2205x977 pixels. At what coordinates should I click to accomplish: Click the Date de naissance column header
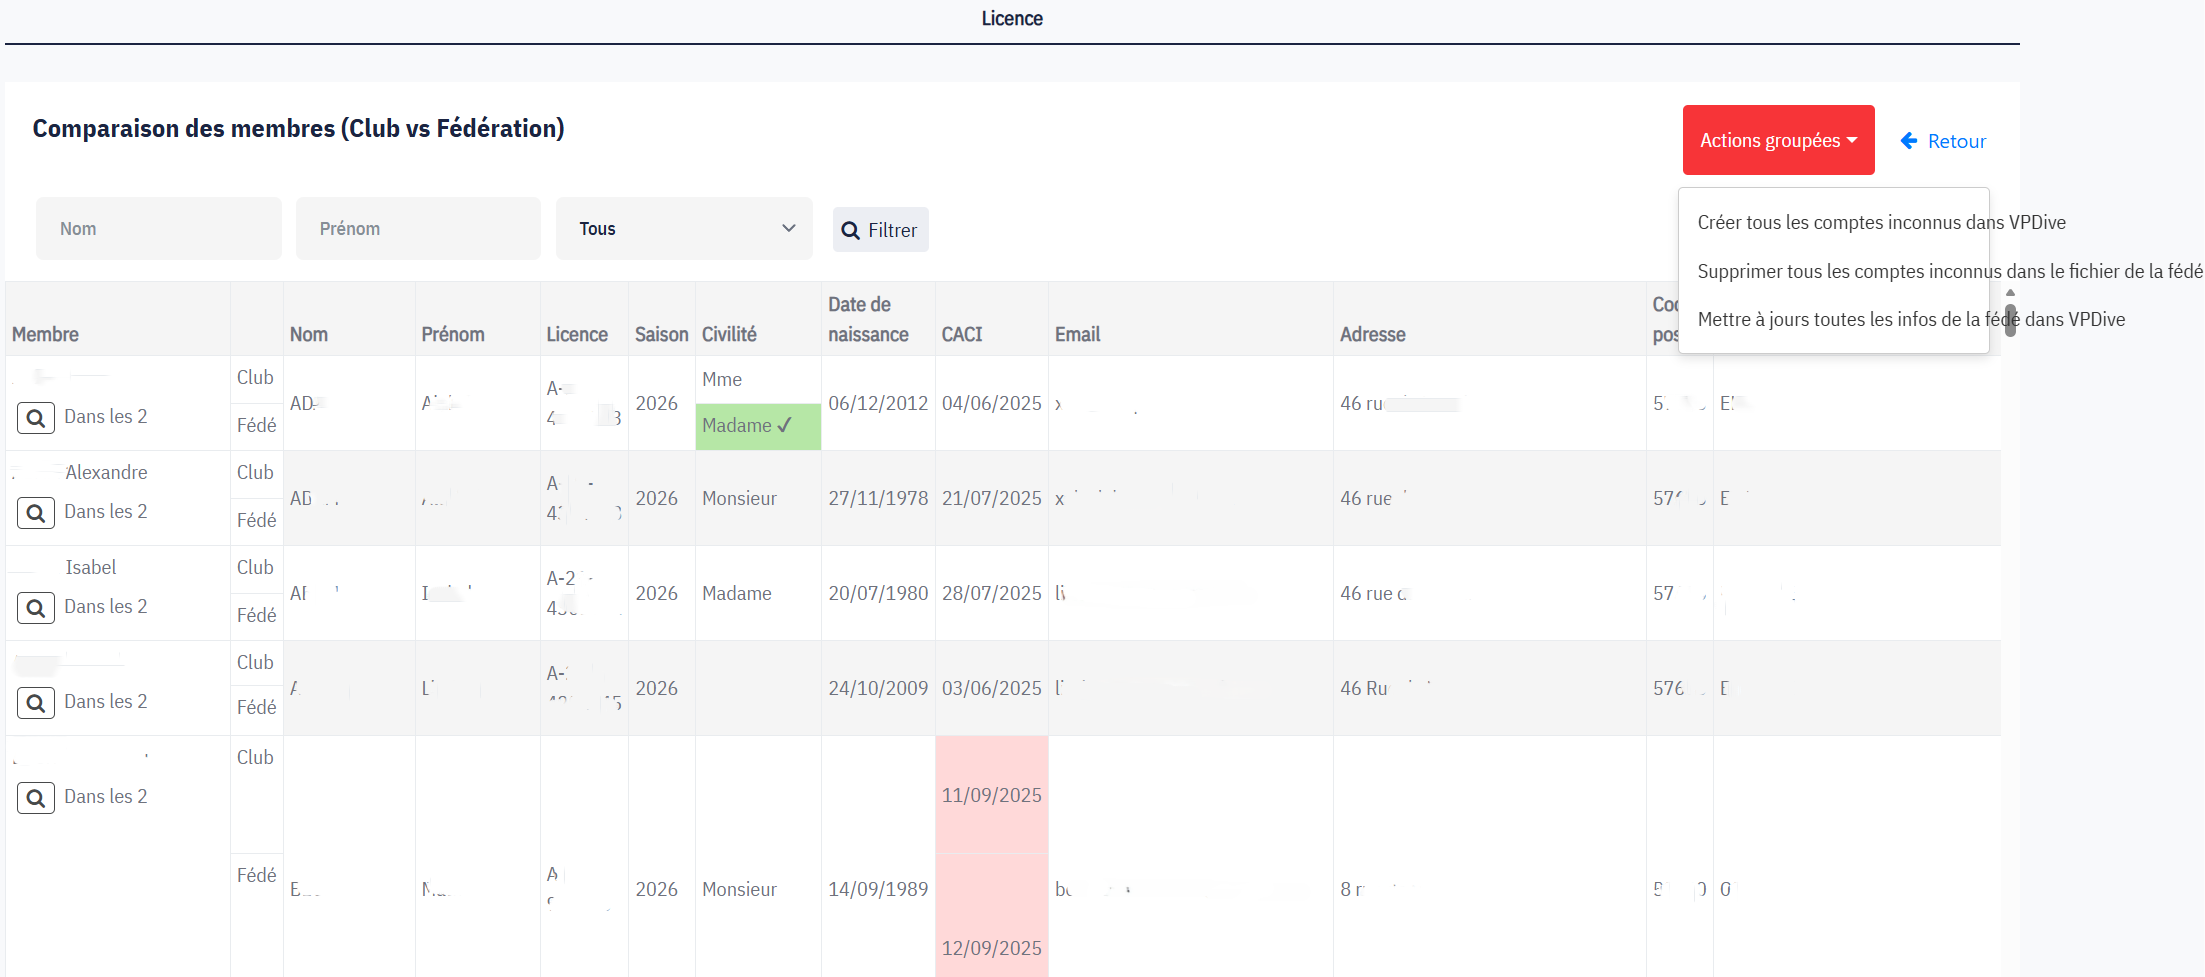(867, 319)
